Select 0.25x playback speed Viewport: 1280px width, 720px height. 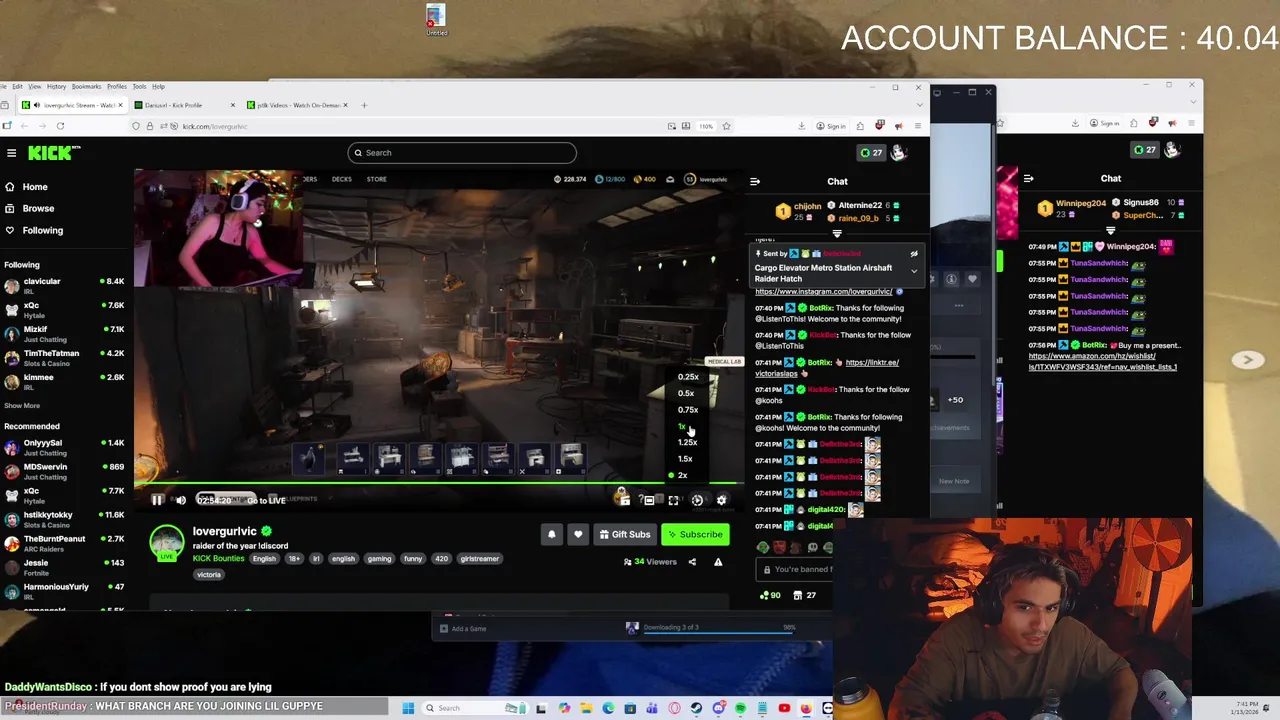pos(688,377)
